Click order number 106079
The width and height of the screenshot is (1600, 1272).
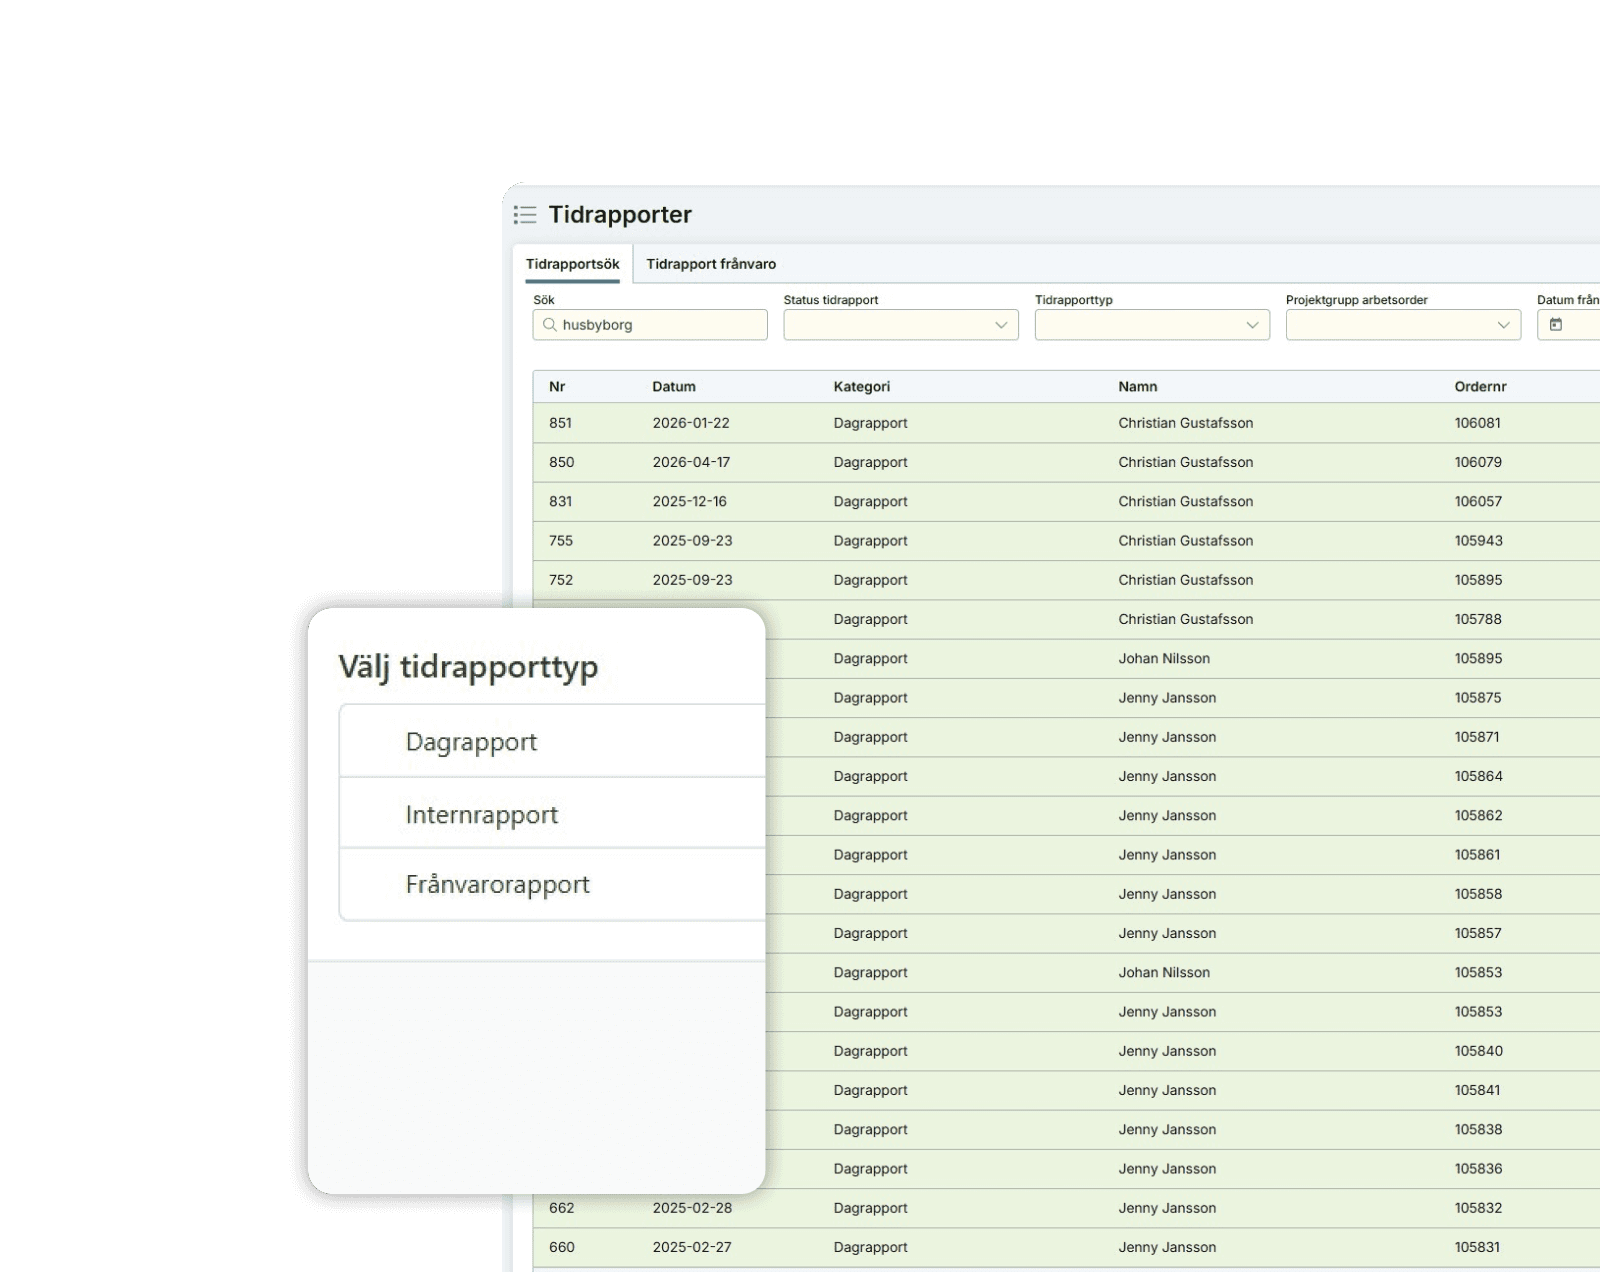1478,462
